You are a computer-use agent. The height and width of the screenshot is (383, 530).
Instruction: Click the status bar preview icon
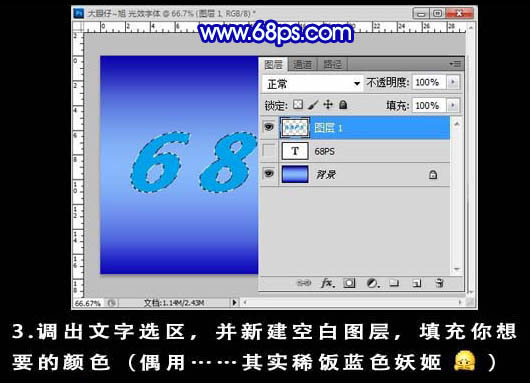112,303
